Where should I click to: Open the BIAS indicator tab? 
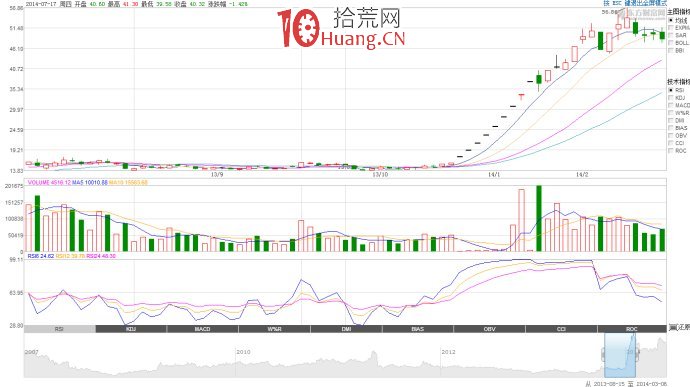[x=418, y=329]
